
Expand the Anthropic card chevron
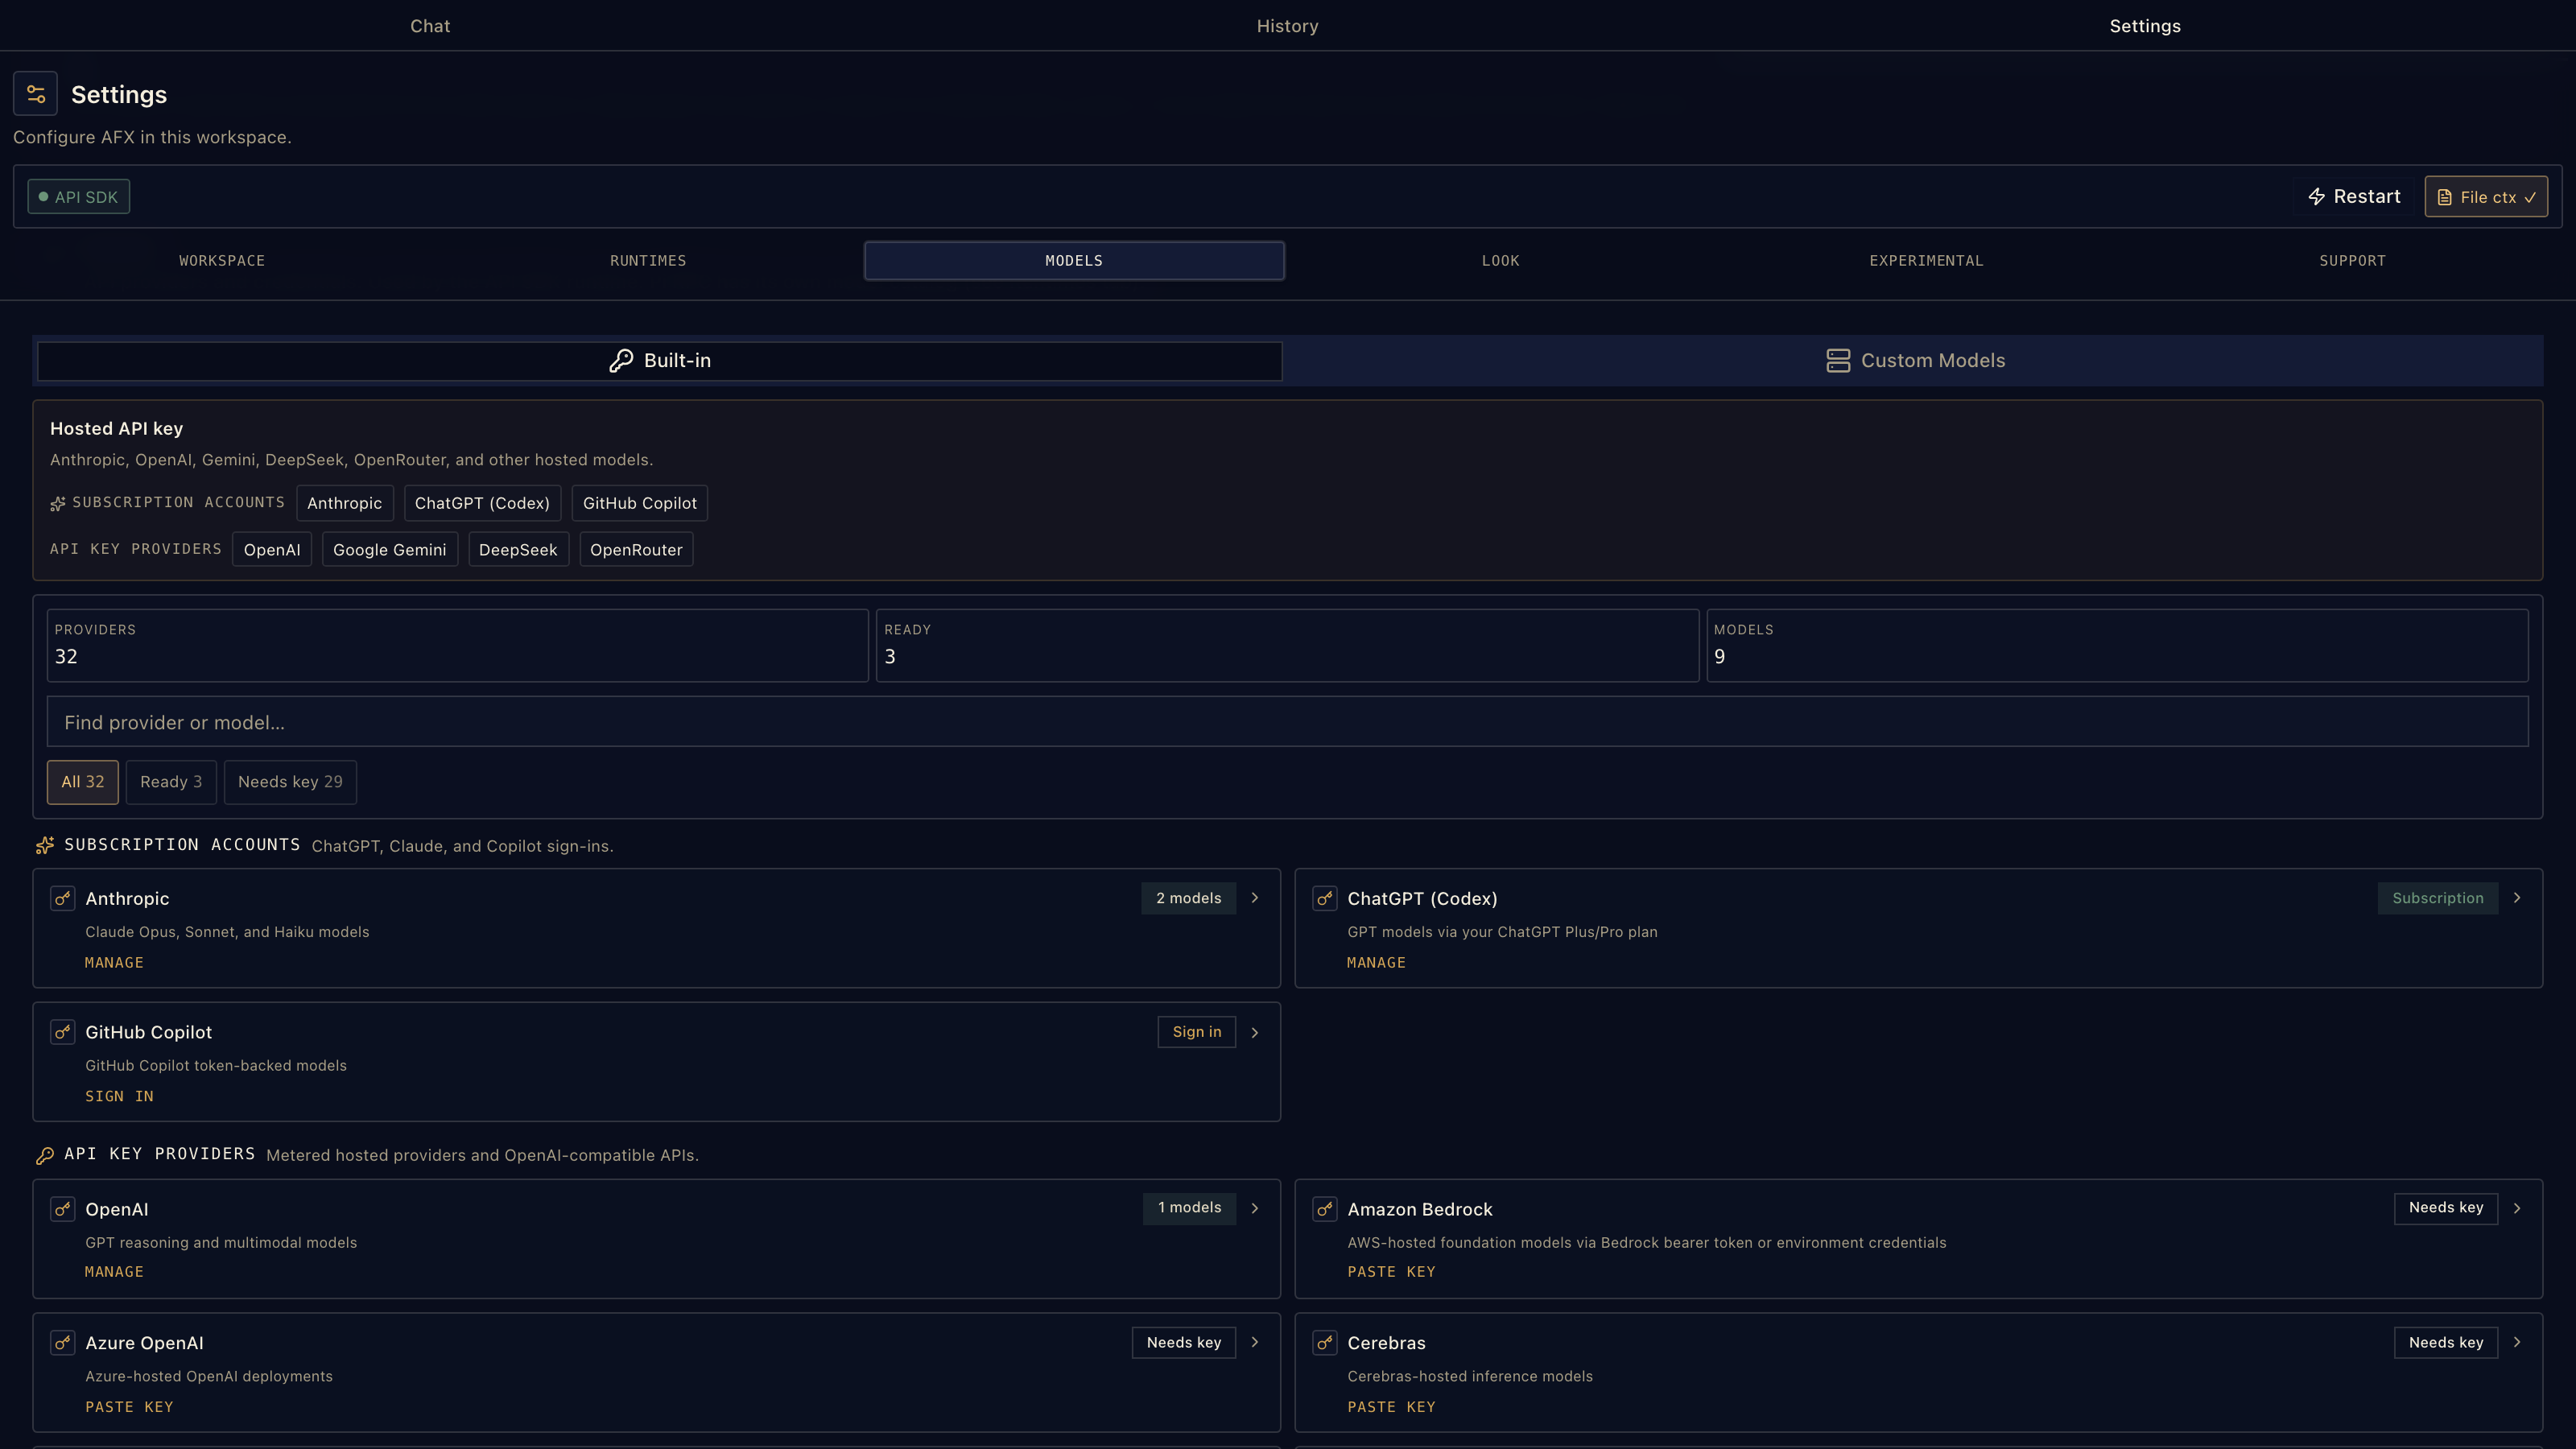pyautogui.click(x=1255, y=898)
